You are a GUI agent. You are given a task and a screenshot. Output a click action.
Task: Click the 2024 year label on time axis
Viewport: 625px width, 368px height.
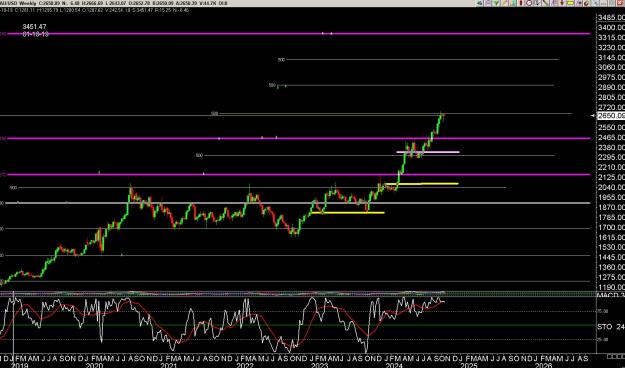click(394, 365)
